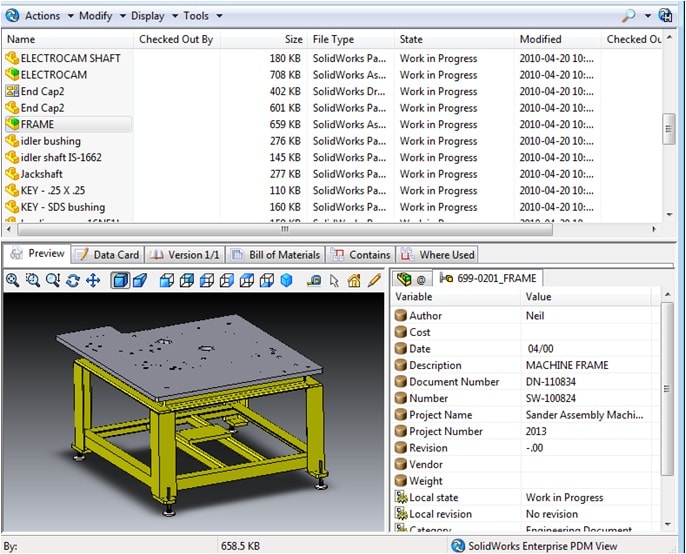Click the Document Number value DN-110834

[x=551, y=382]
